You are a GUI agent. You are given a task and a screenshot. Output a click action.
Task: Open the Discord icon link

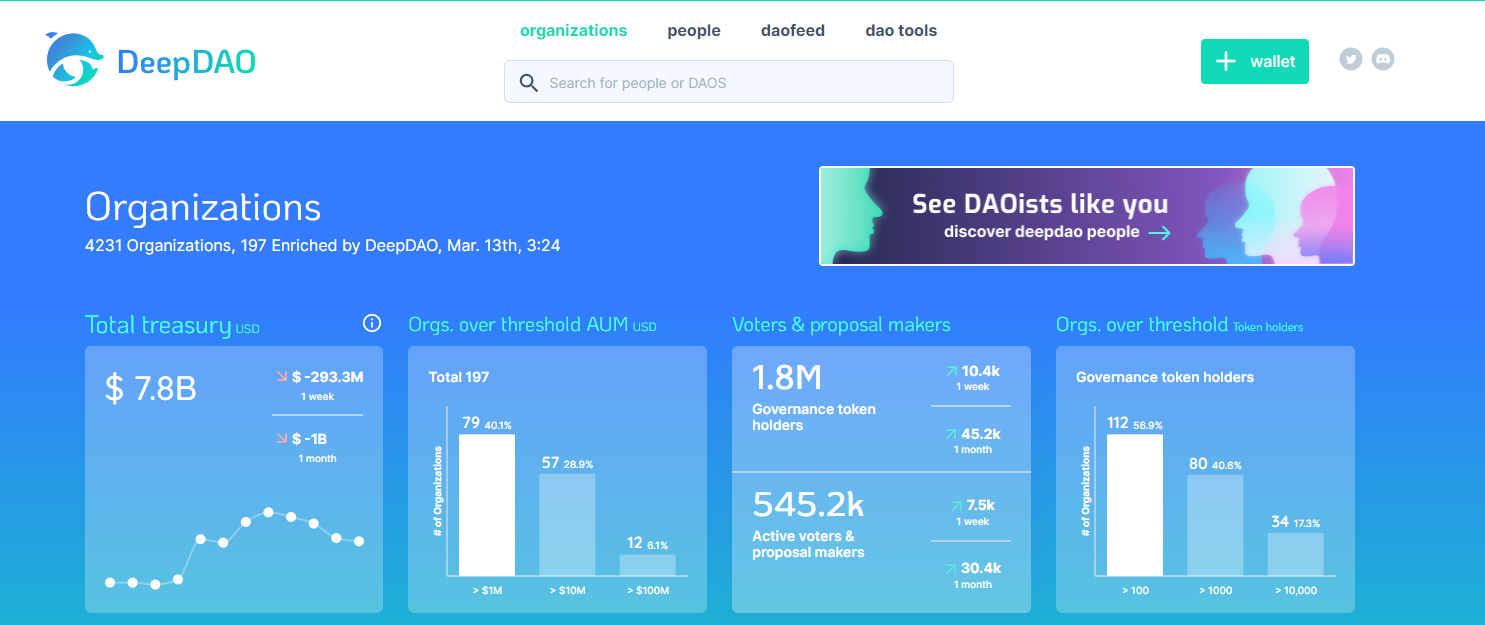1382,59
